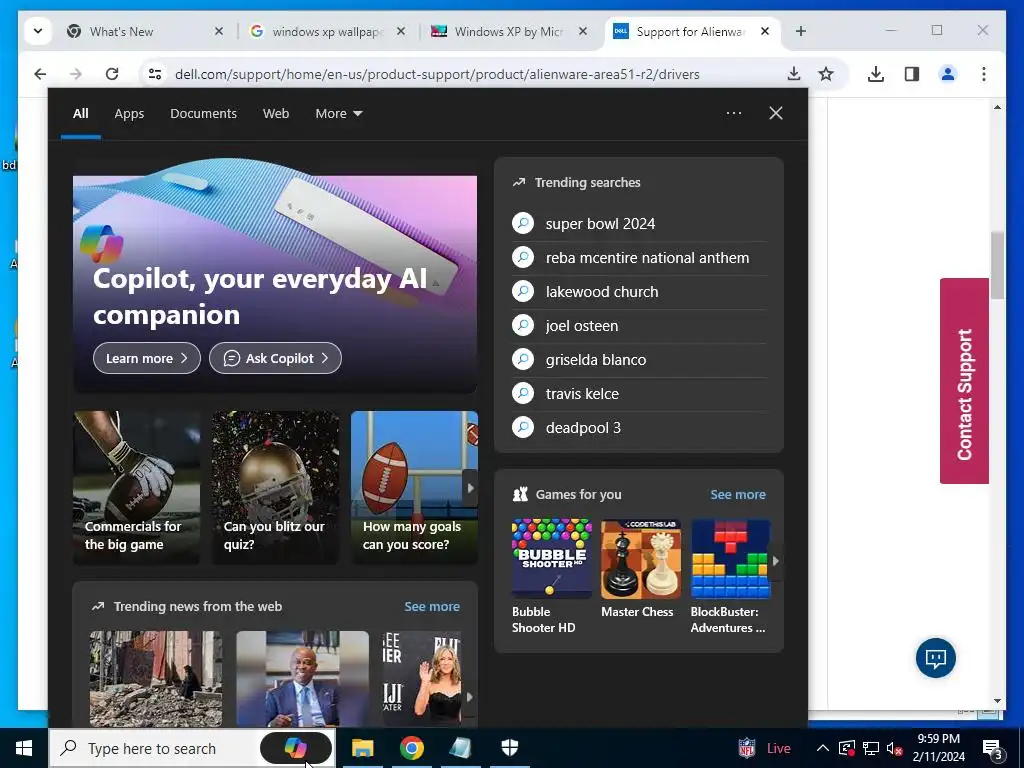Select the Documents search filter
The width and height of the screenshot is (1024, 768).
tap(203, 114)
